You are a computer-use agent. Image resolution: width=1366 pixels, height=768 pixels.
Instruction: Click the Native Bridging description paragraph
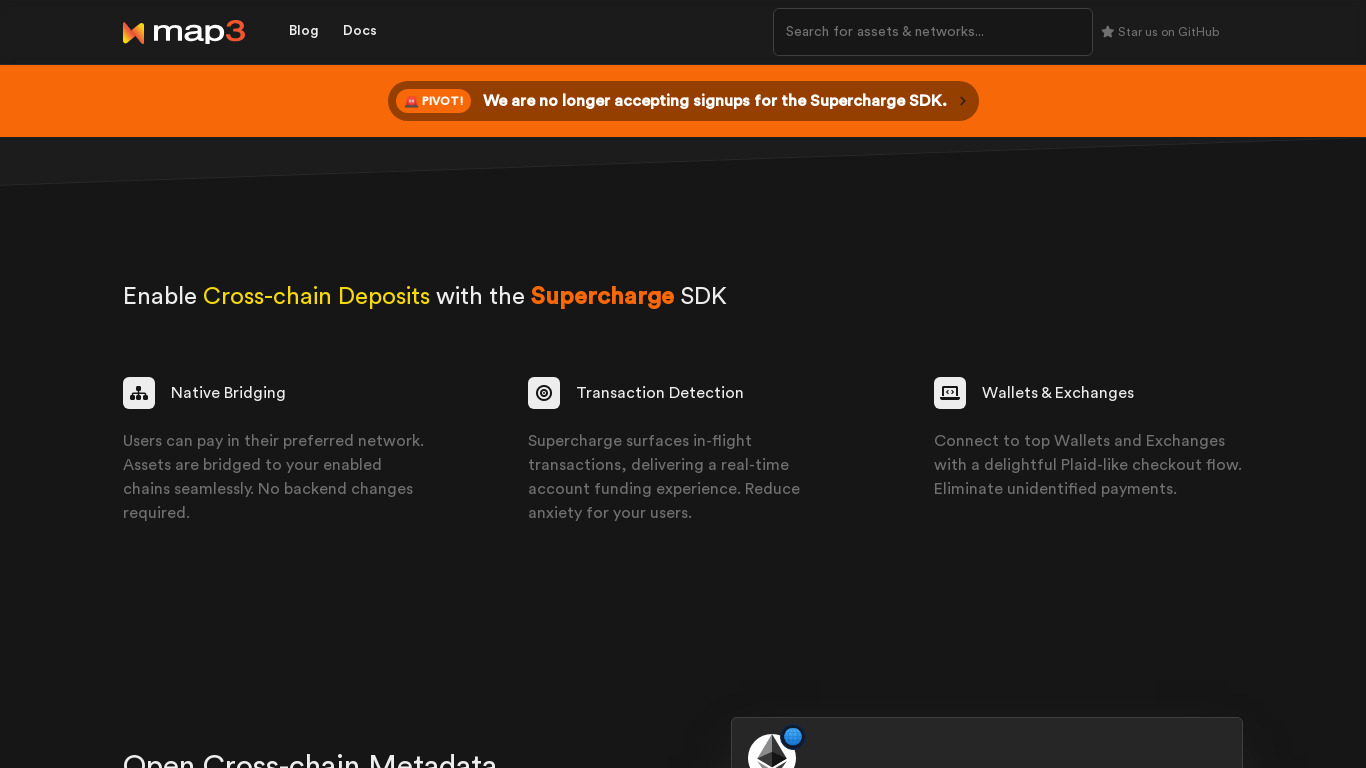(x=274, y=477)
